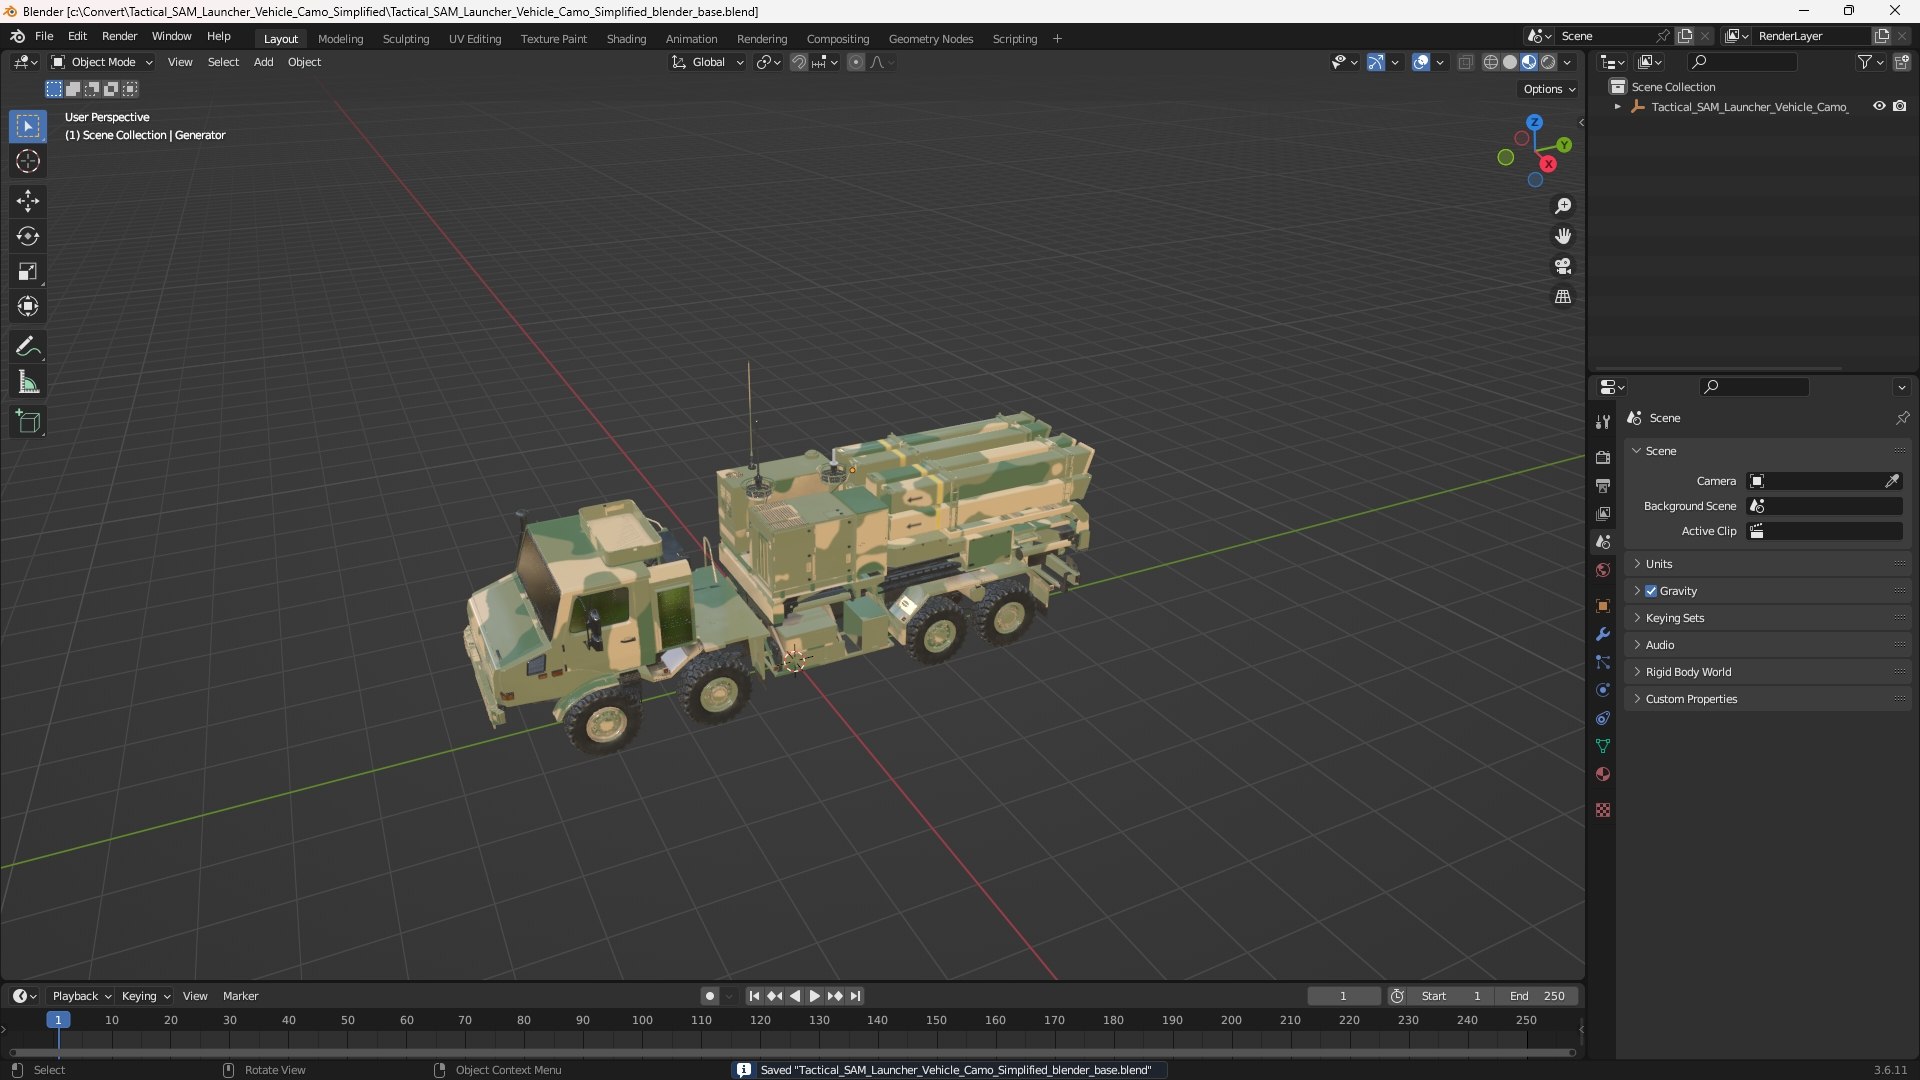Pick the Measure tool
Image resolution: width=1920 pixels, height=1080 pixels.
click(x=28, y=382)
